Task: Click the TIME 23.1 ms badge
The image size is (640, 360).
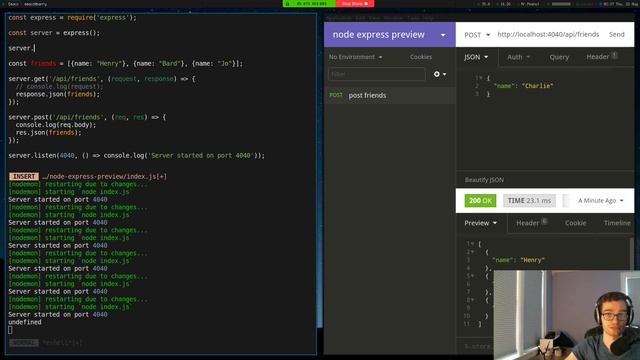Action: coord(529,201)
